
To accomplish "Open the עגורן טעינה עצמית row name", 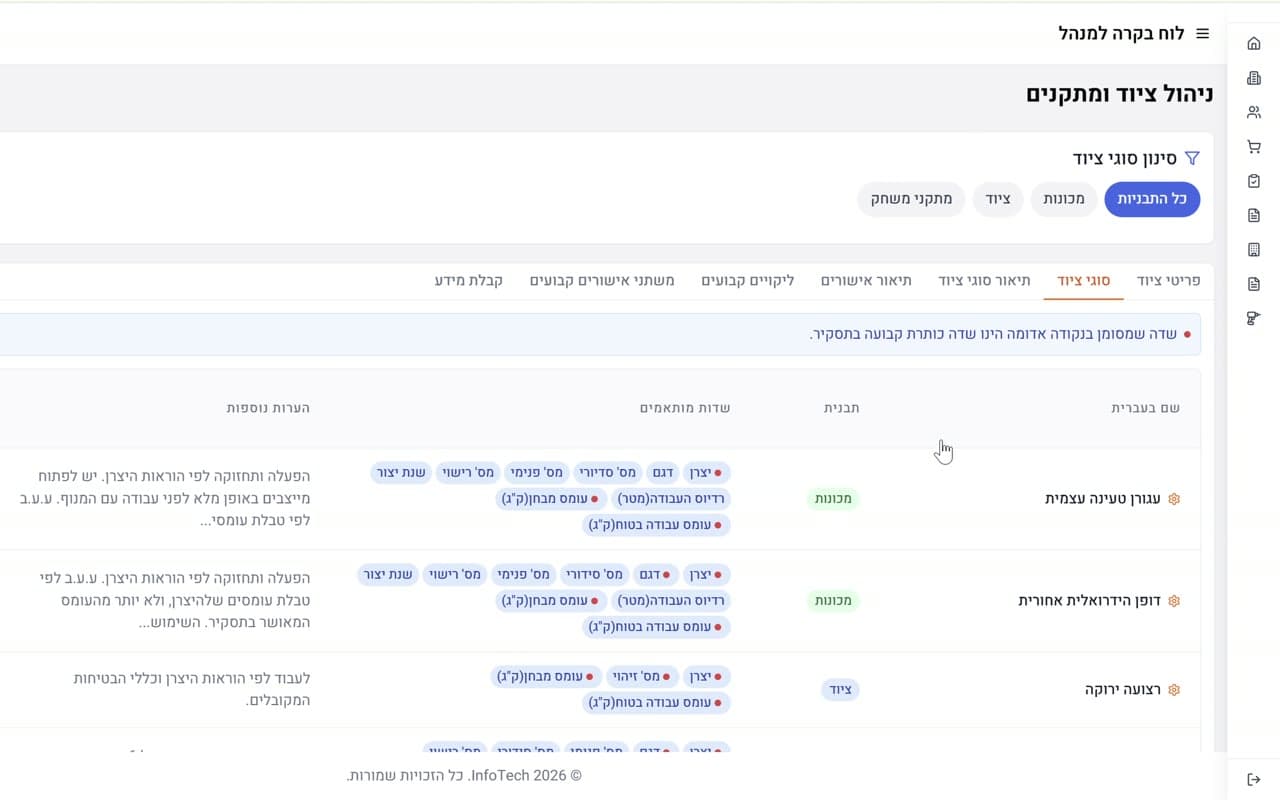I will (x=1103, y=498).
